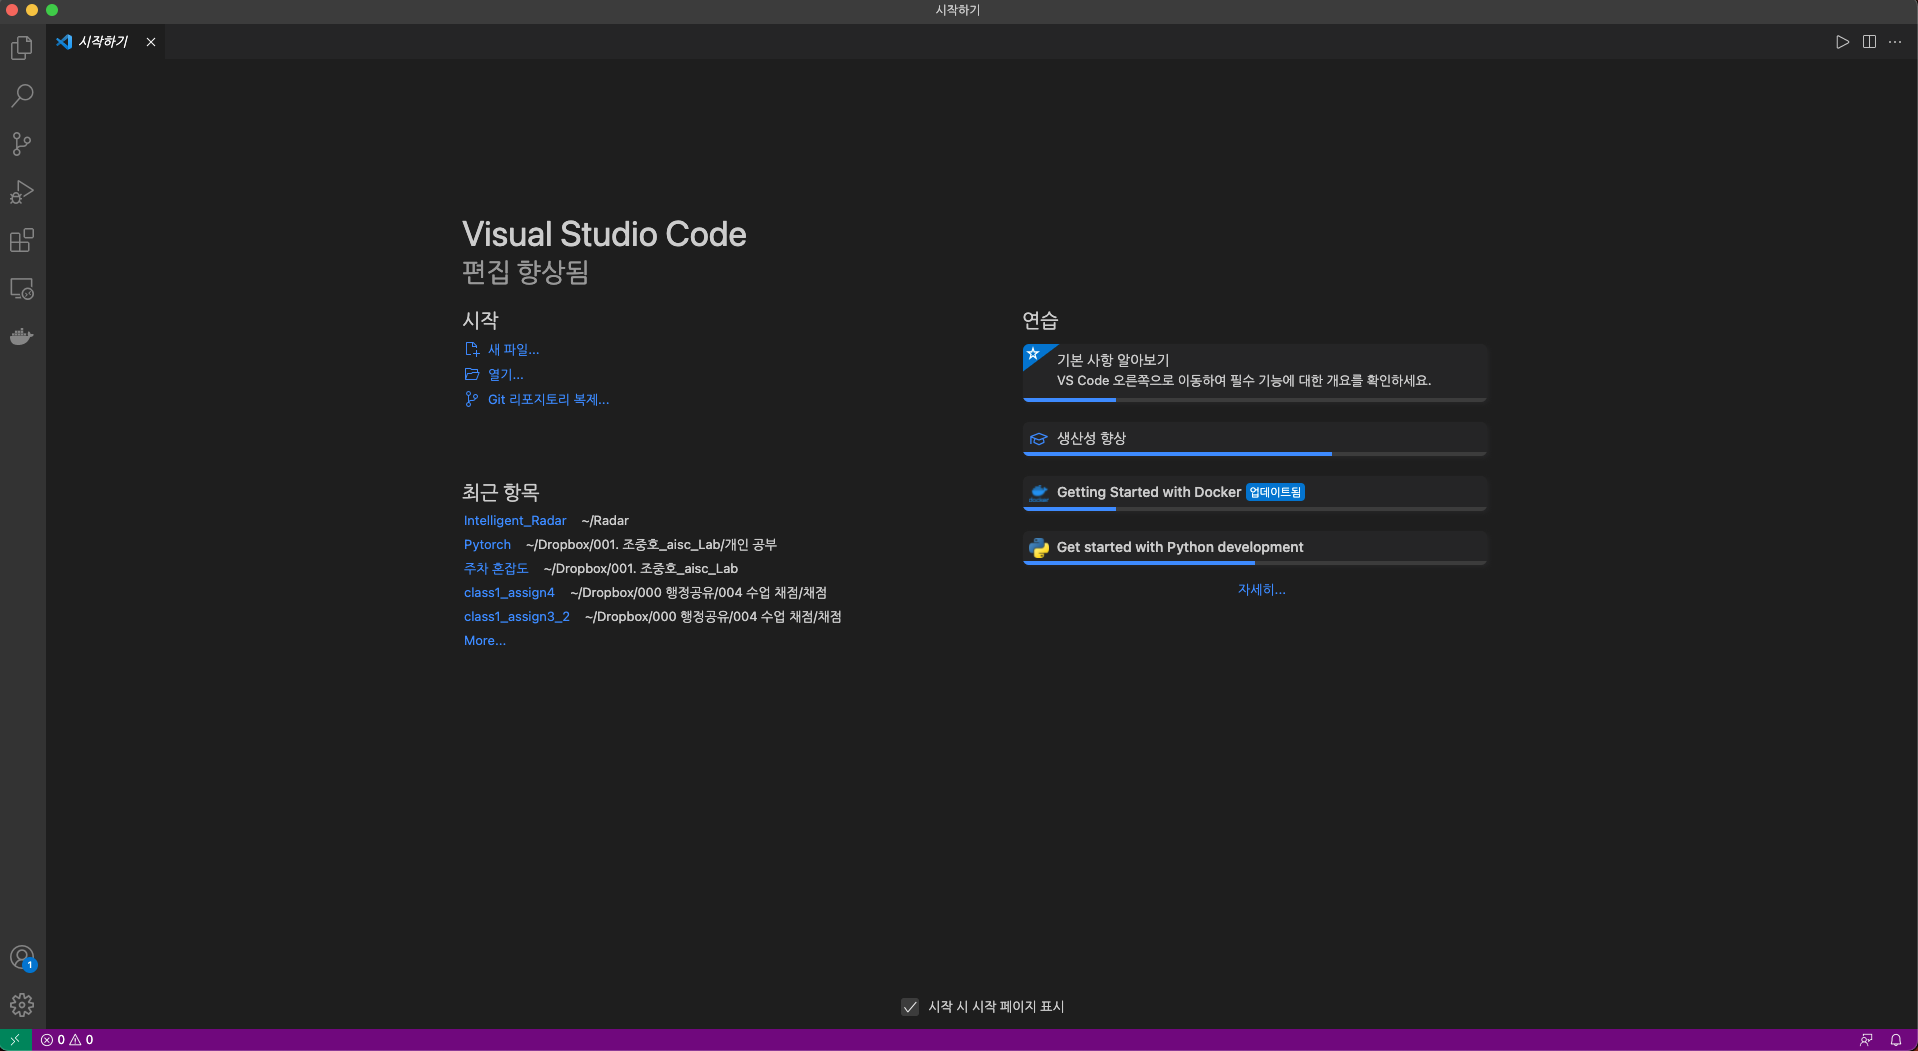Toggle the 시작 시 시작 페이지 표시 checkbox
Screen dimensions: 1918x1051
(910, 1007)
